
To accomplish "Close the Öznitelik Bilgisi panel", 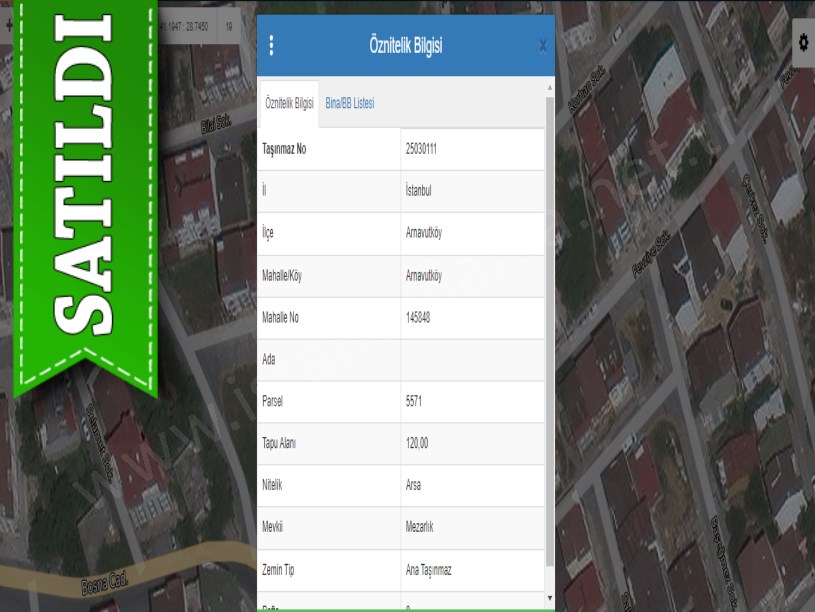I will (x=542, y=46).
